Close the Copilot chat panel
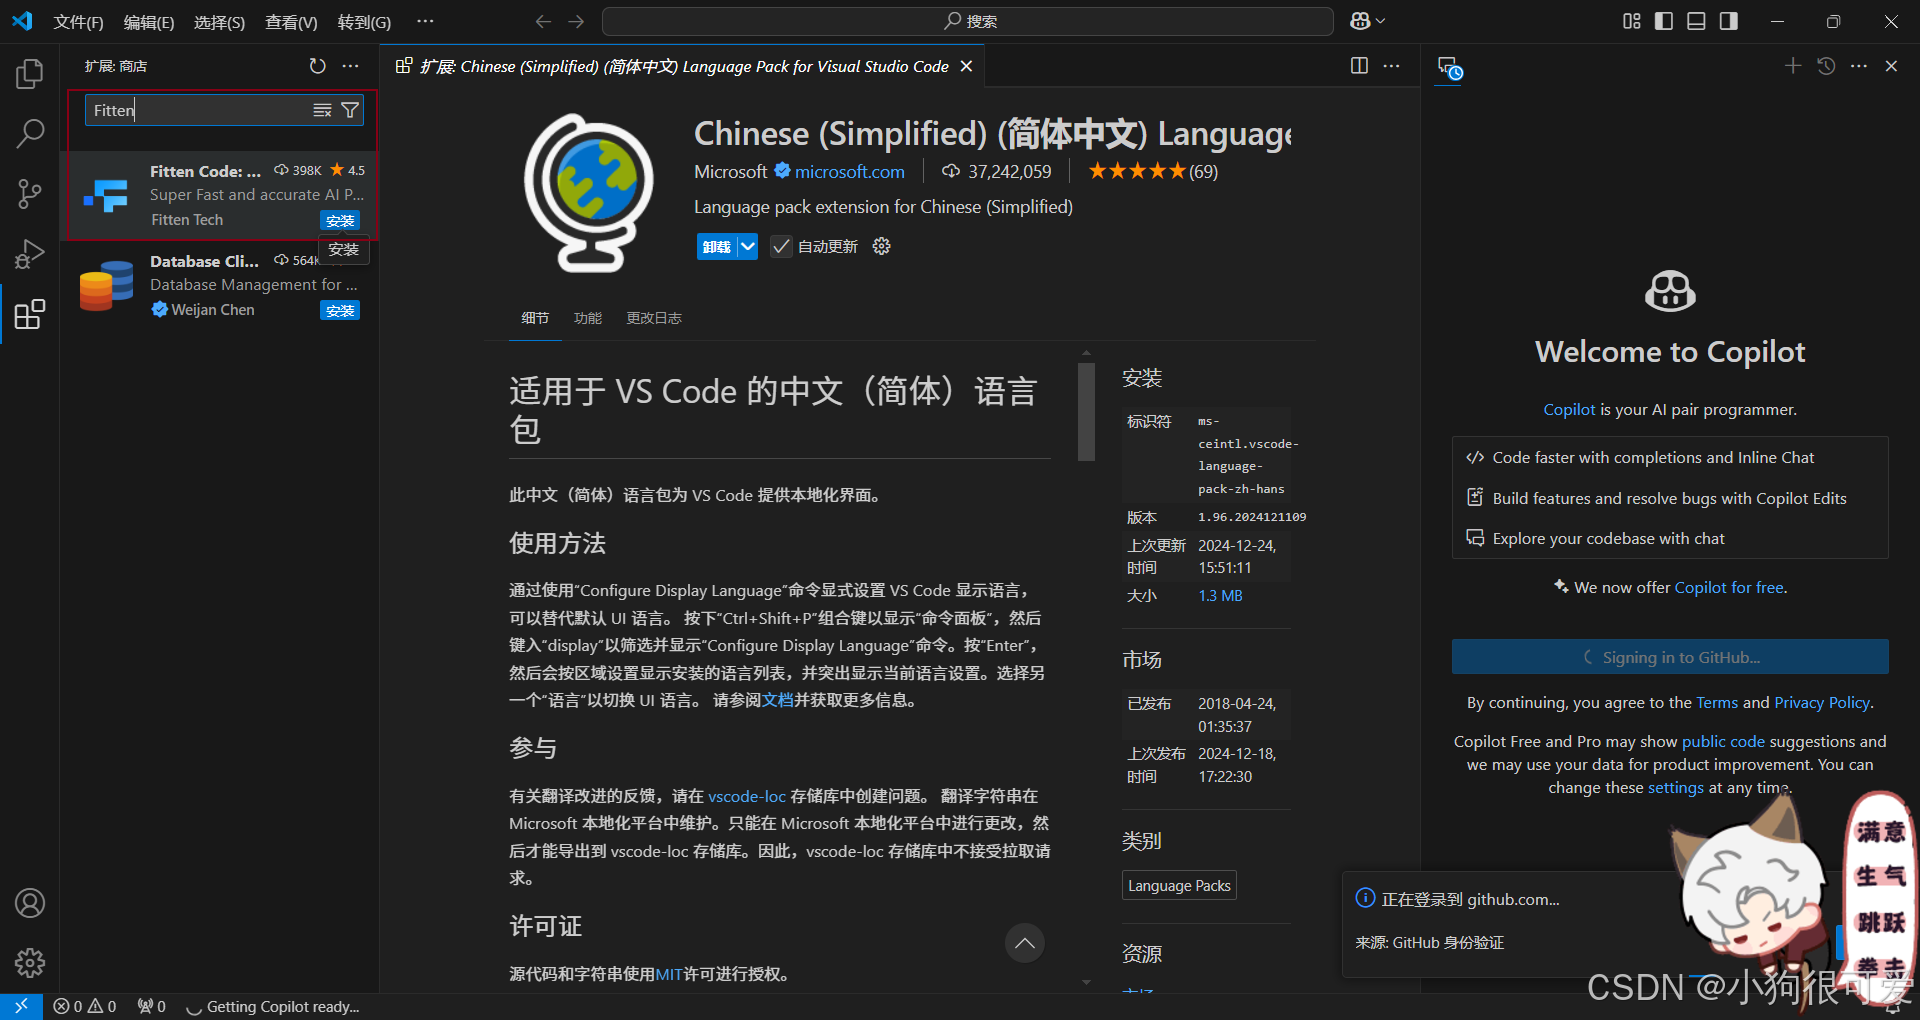Image resolution: width=1920 pixels, height=1020 pixels. 1891,66
